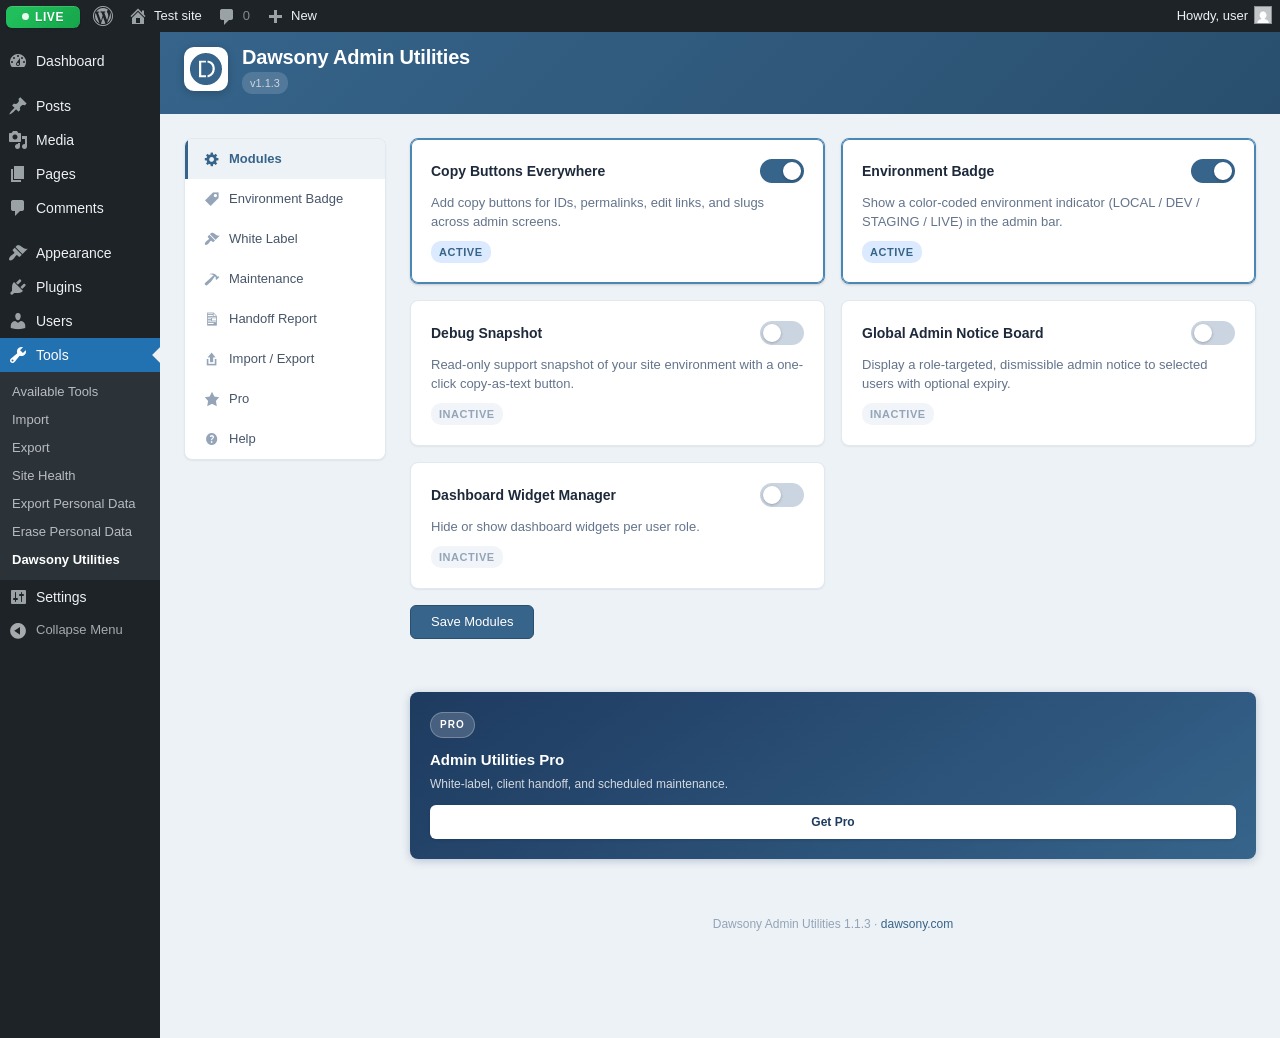Open the Export submenu item

pyautogui.click(x=31, y=448)
